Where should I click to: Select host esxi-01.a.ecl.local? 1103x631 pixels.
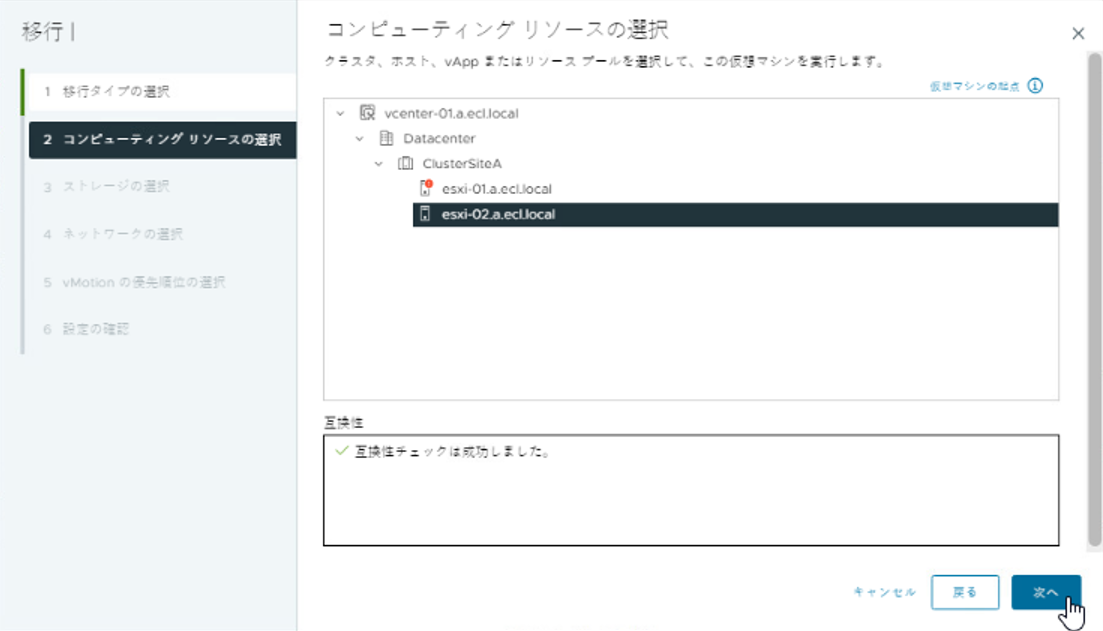496,189
